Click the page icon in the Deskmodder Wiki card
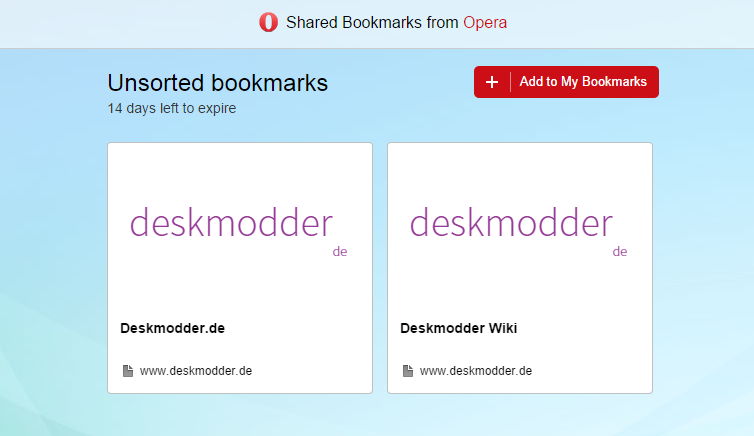This screenshot has height=436, width=754. click(x=407, y=371)
